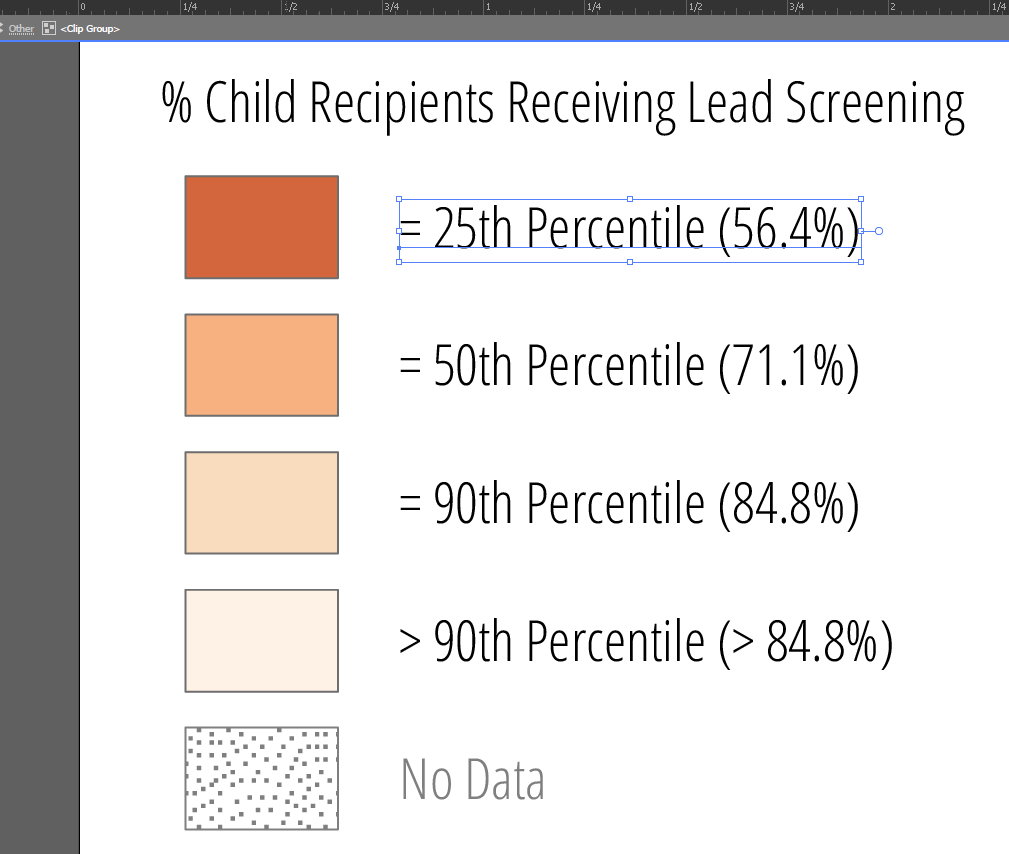Screen dimensions: 1009x854
Task: Click the text out-port circle beside selected label
Action: click(879, 231)
